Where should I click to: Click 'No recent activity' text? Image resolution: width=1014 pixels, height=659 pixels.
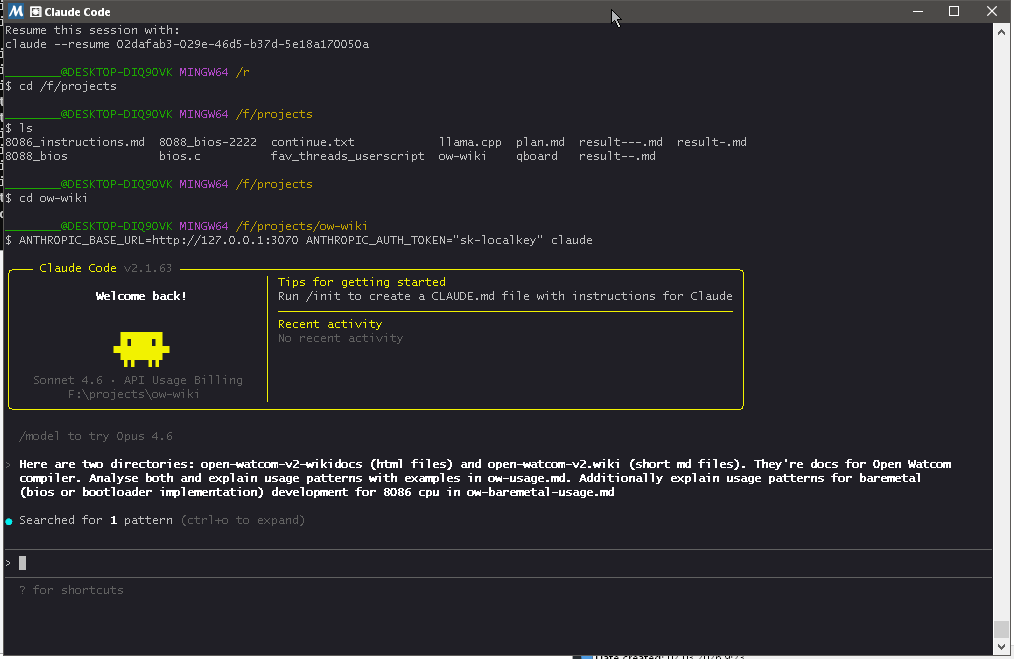[x=340, y=338]
